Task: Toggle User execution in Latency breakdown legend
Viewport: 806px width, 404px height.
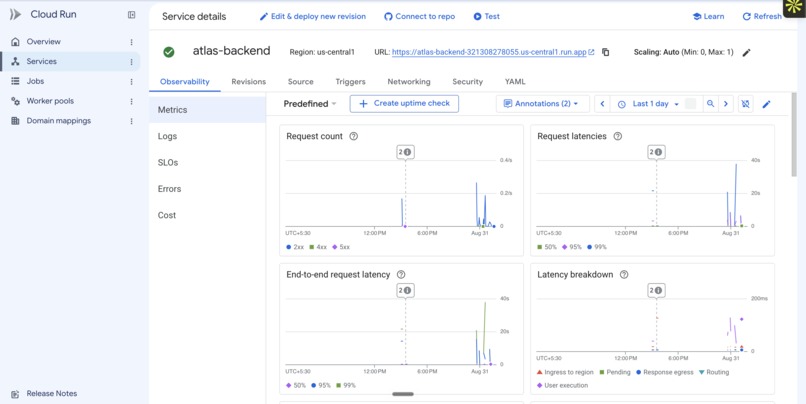Action: tap(562, 385)
